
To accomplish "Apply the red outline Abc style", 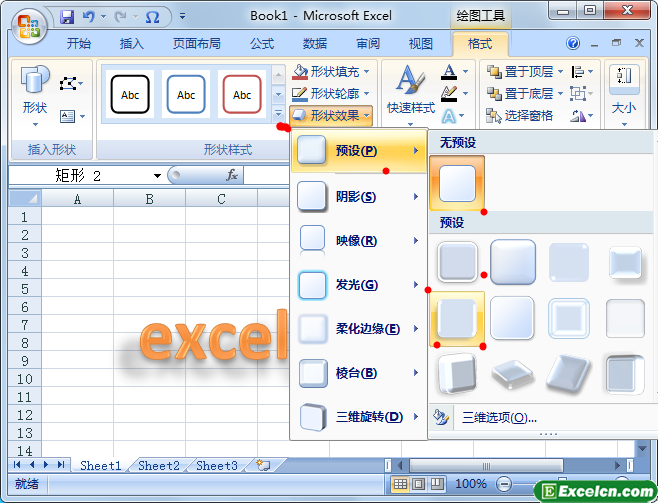I will tap(242, 94).
